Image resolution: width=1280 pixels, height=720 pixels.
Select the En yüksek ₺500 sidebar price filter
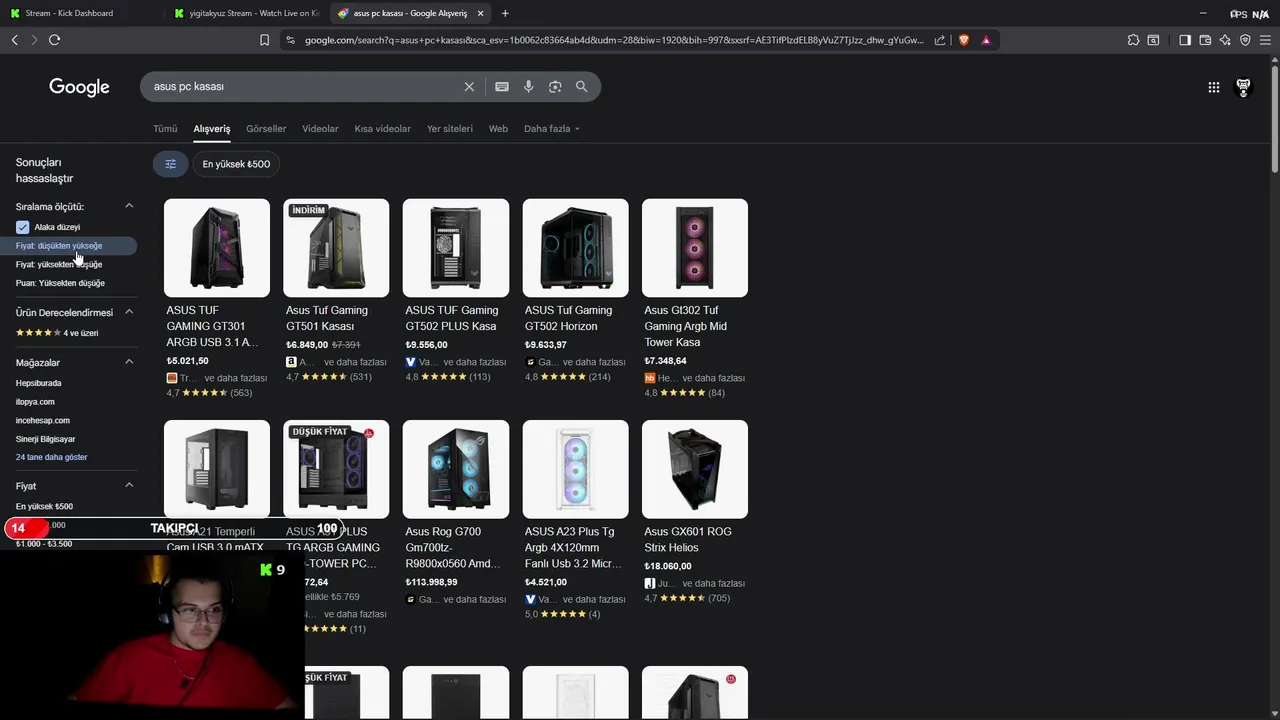[44, 507]
